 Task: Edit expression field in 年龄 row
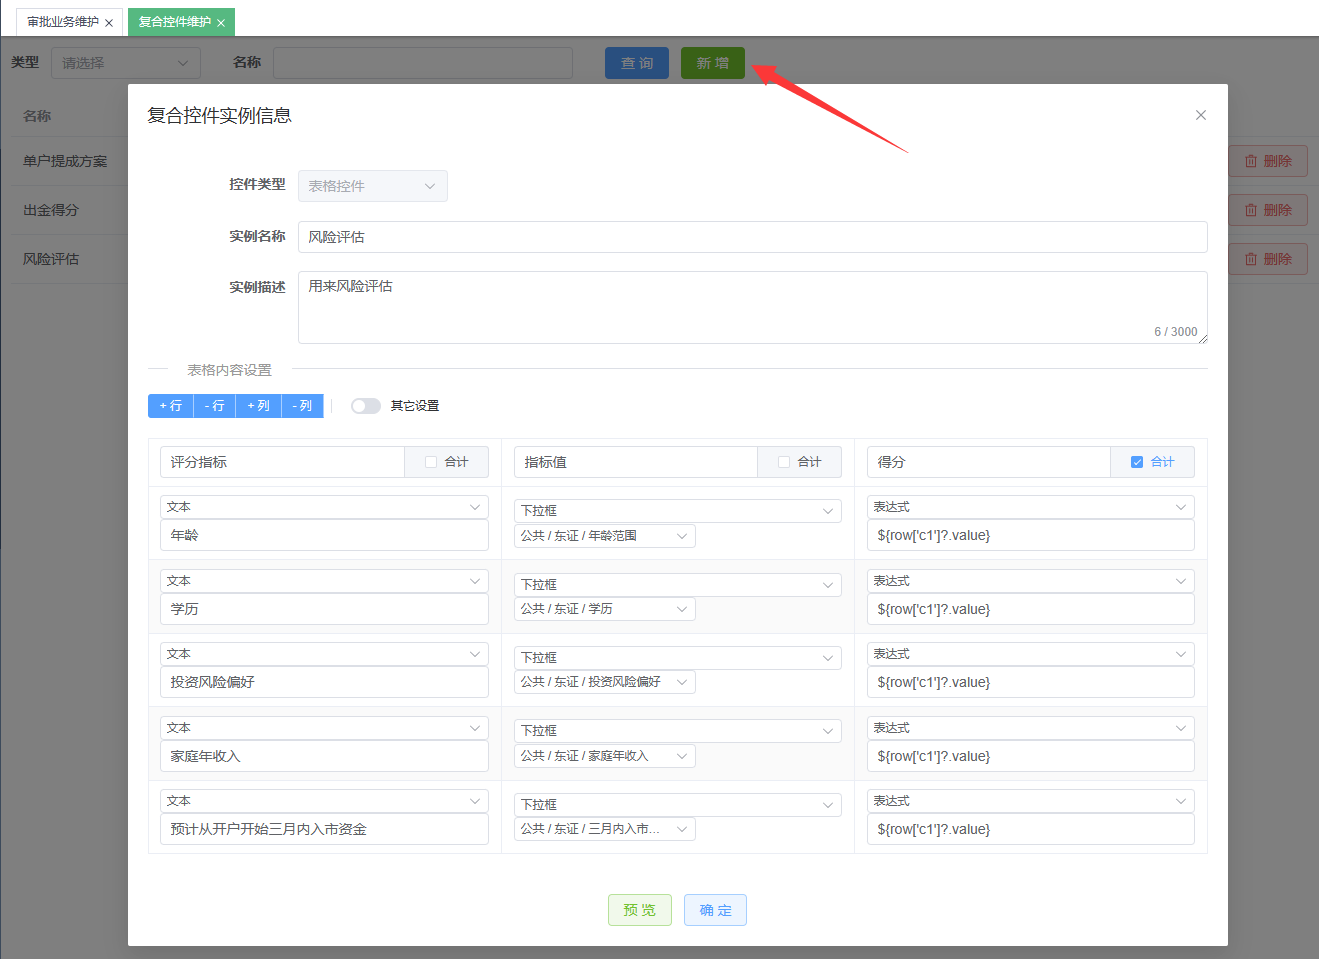point(1030,535)
